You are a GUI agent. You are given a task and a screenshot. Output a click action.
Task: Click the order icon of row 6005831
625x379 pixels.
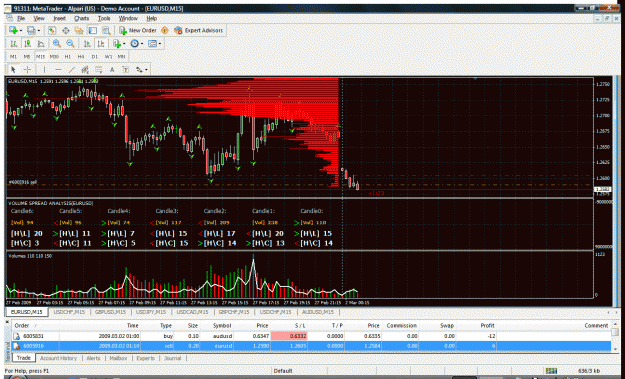[16, 336]
